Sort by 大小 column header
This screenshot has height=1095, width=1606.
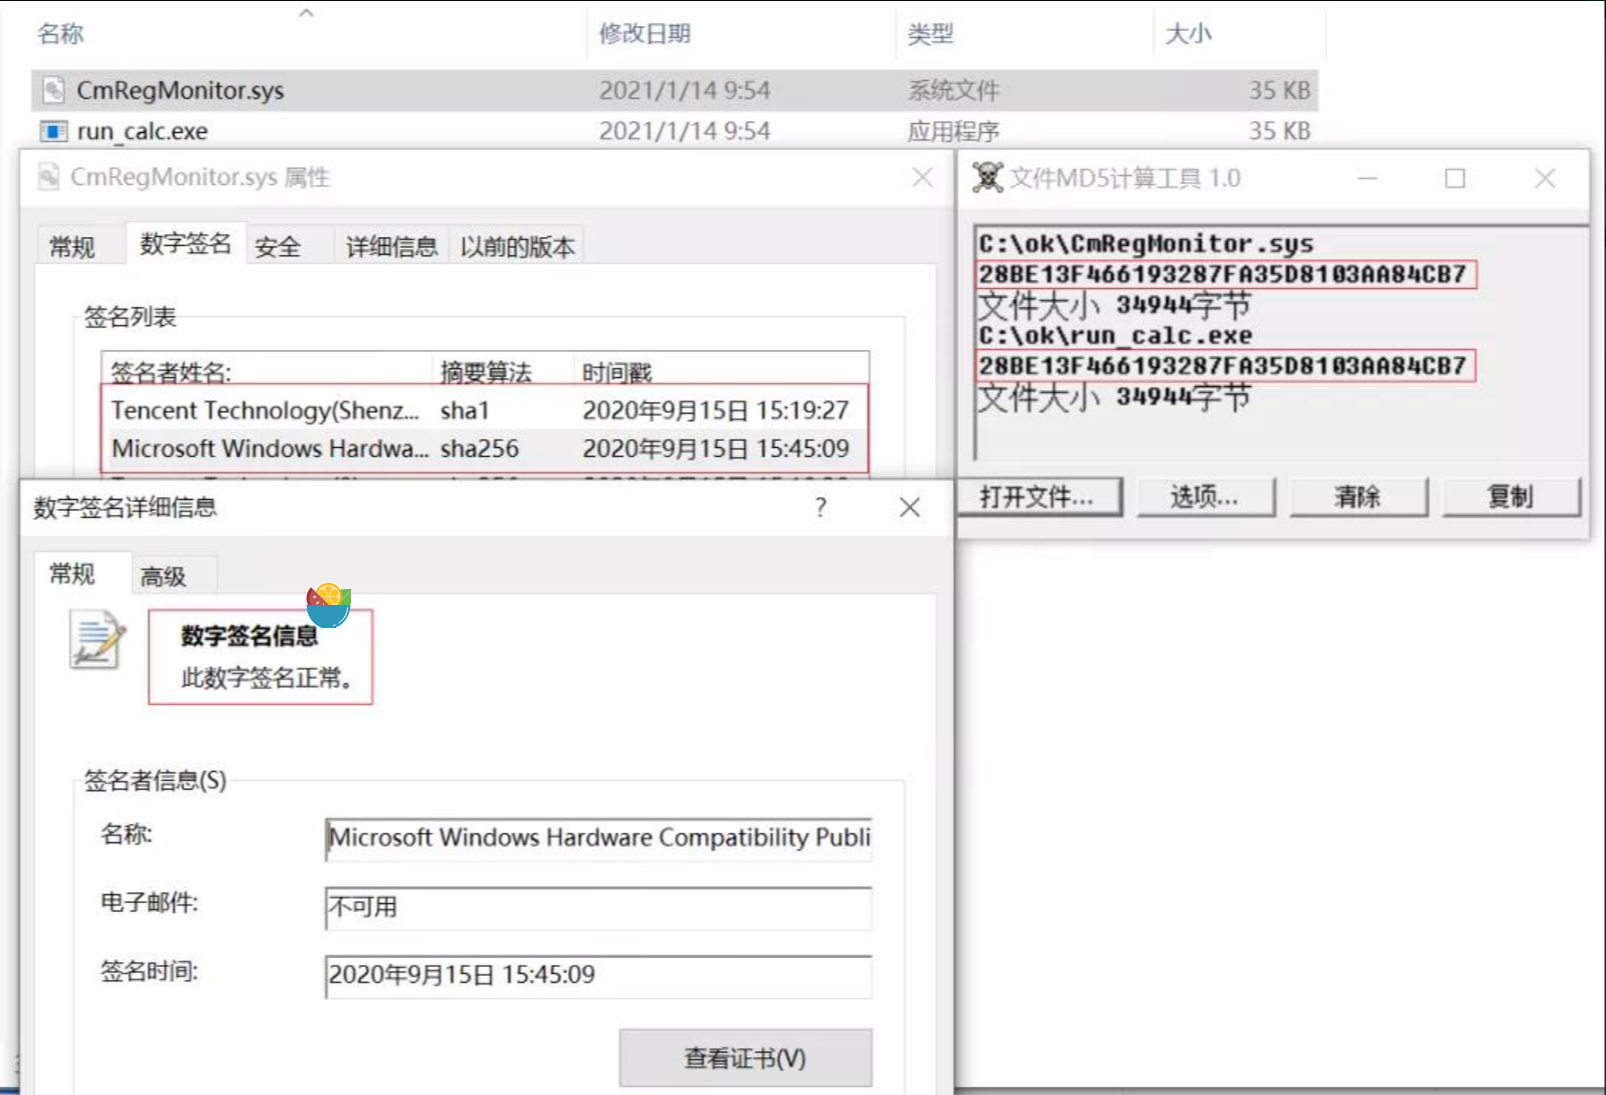(x=1188, y=34)
